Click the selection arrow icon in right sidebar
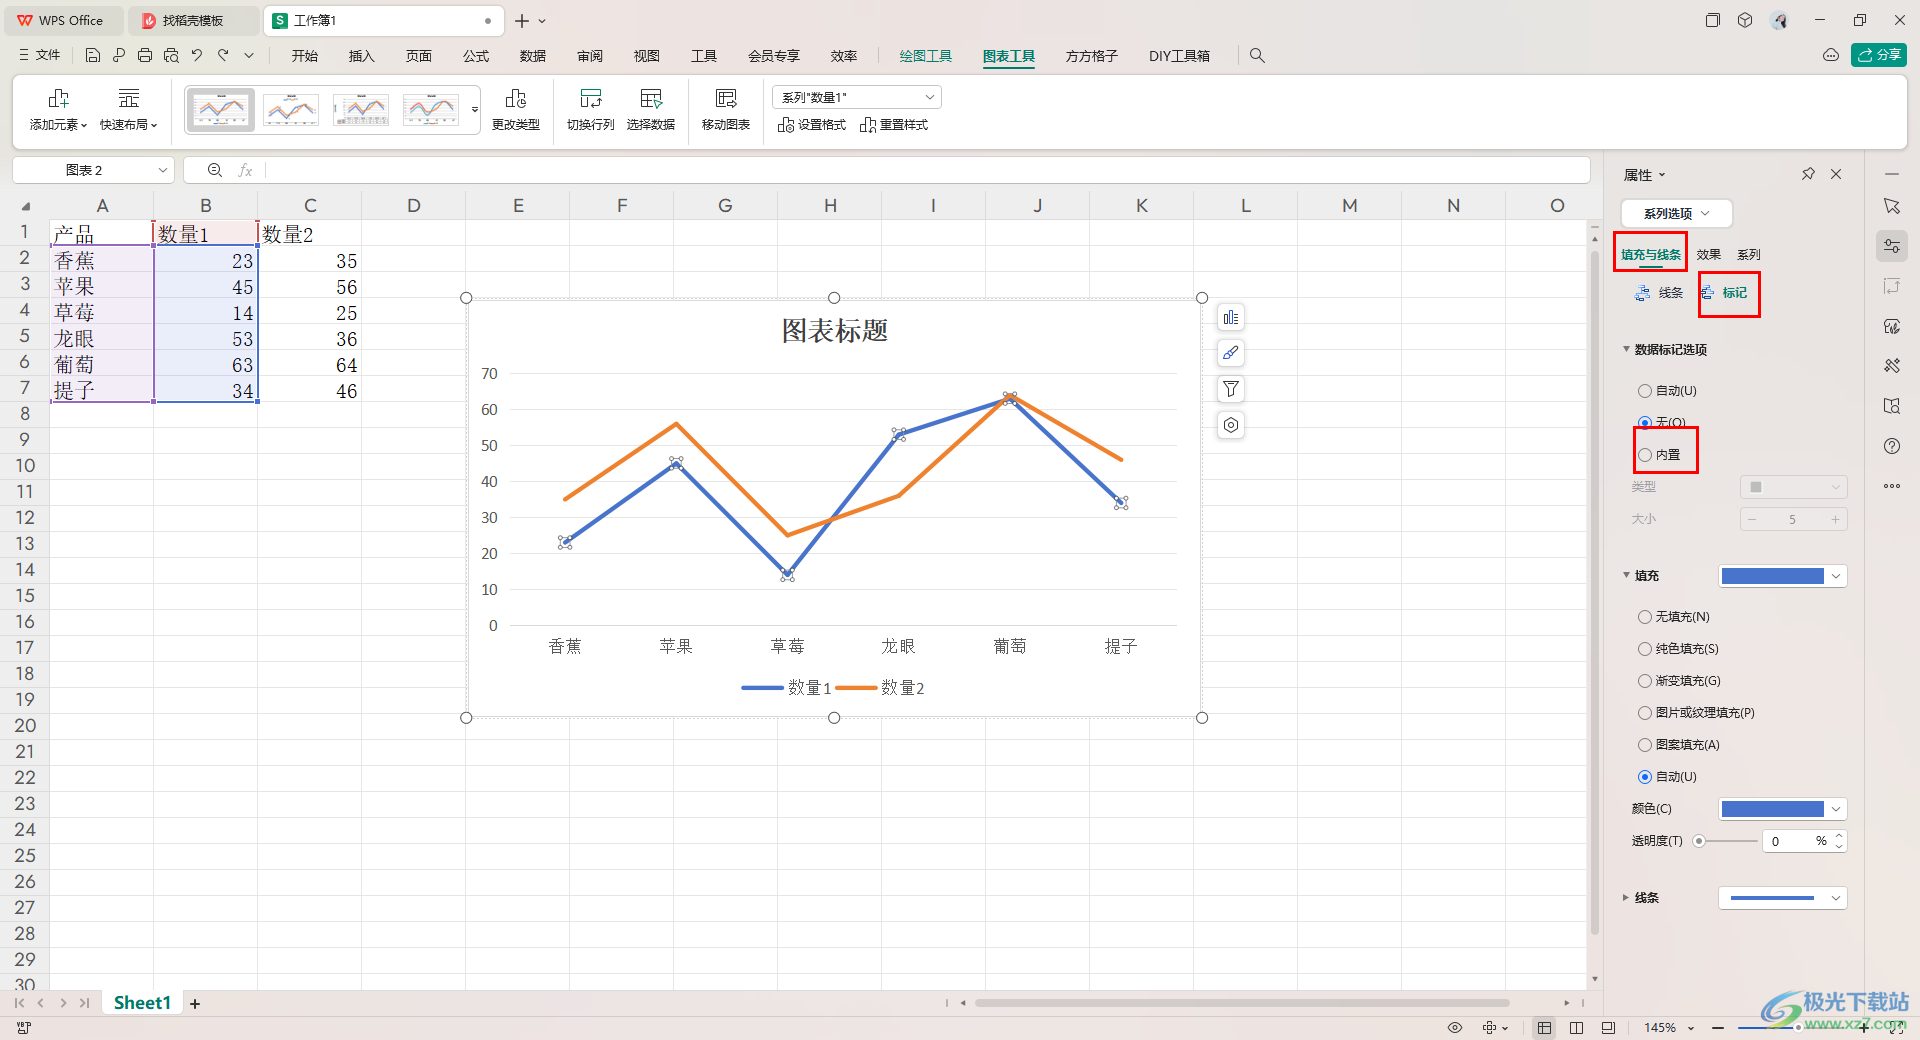Viewport: 1920px width, 1040px height. 1892,206
